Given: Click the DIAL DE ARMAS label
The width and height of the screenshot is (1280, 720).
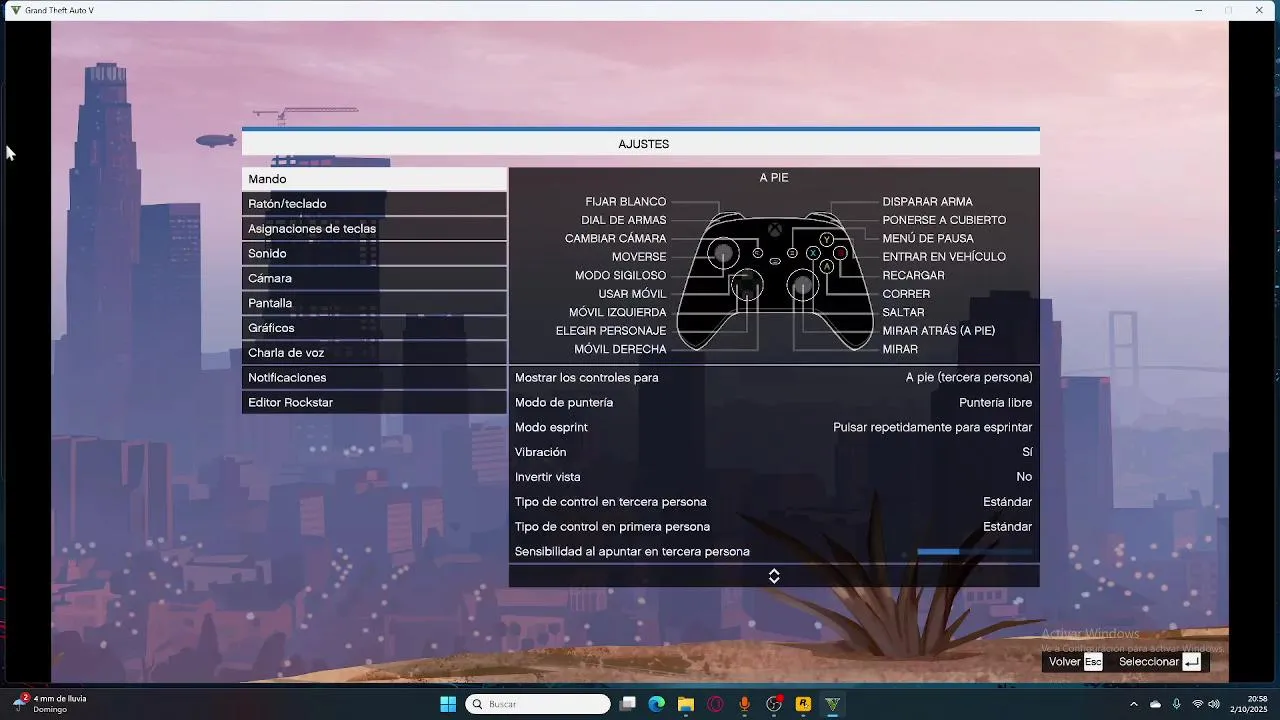Looking at the screenshot, I should (x=624, y=220).
